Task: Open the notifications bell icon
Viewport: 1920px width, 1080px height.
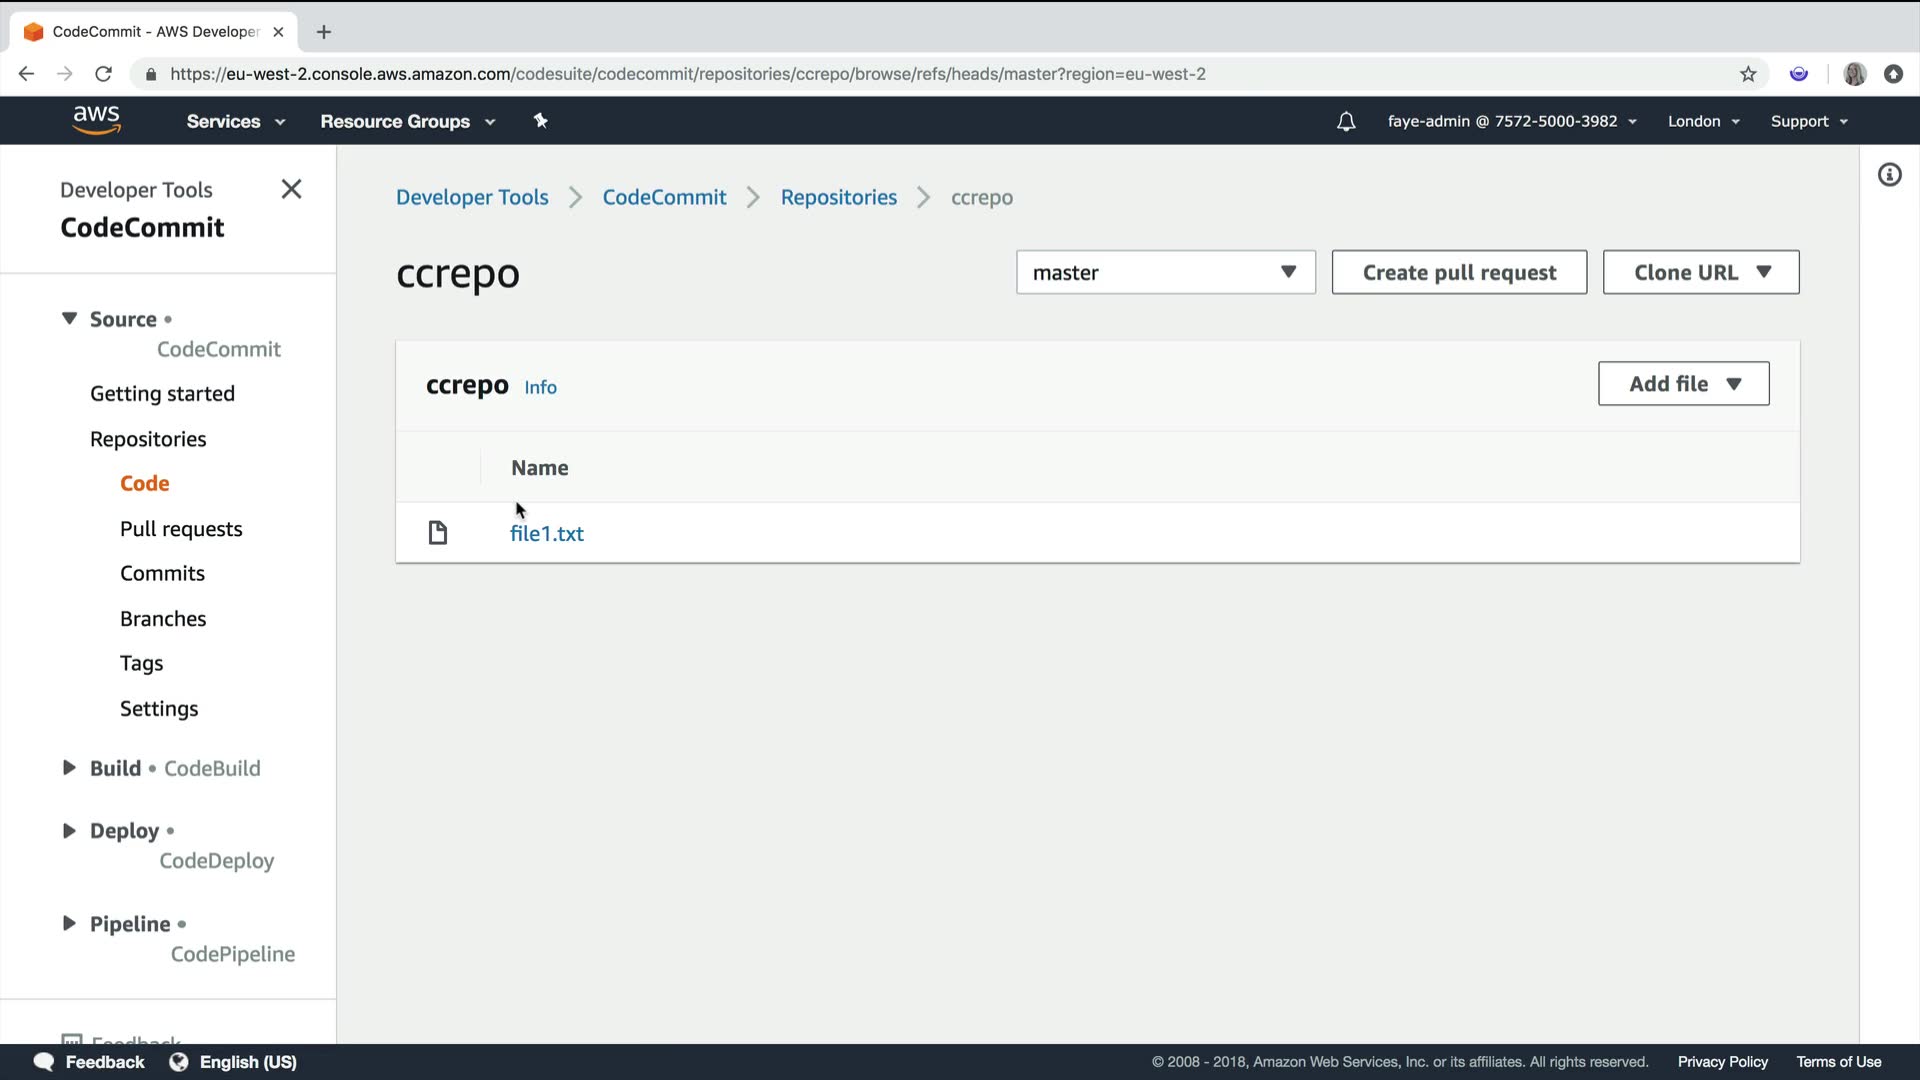Action: pyautogui.click(x=1346, y=122)
